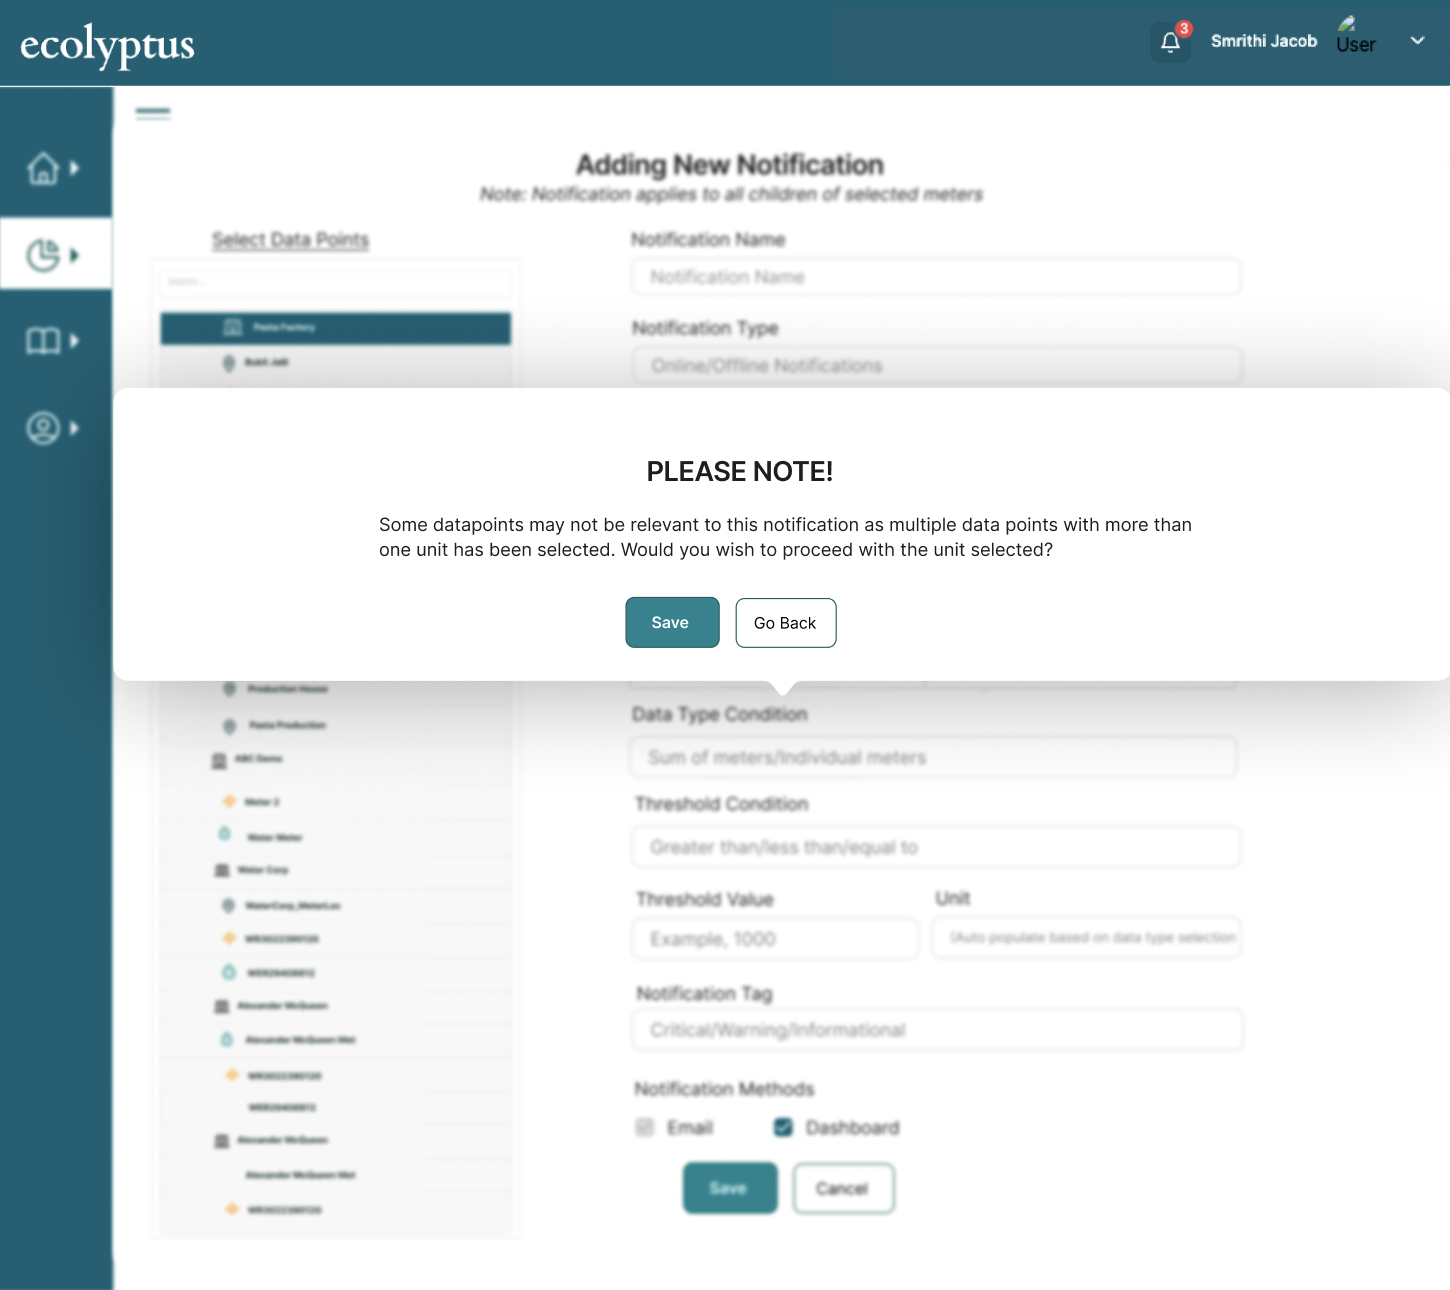Click the Notification Name input field
Image resolution: width=1450 pixels, height=1290 pixels.
[x=936, y=277]
